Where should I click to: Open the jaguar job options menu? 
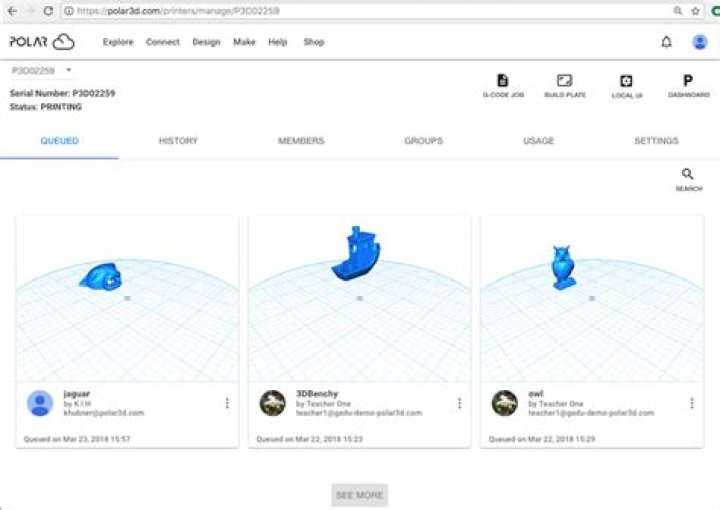click(x=227, y=403)
